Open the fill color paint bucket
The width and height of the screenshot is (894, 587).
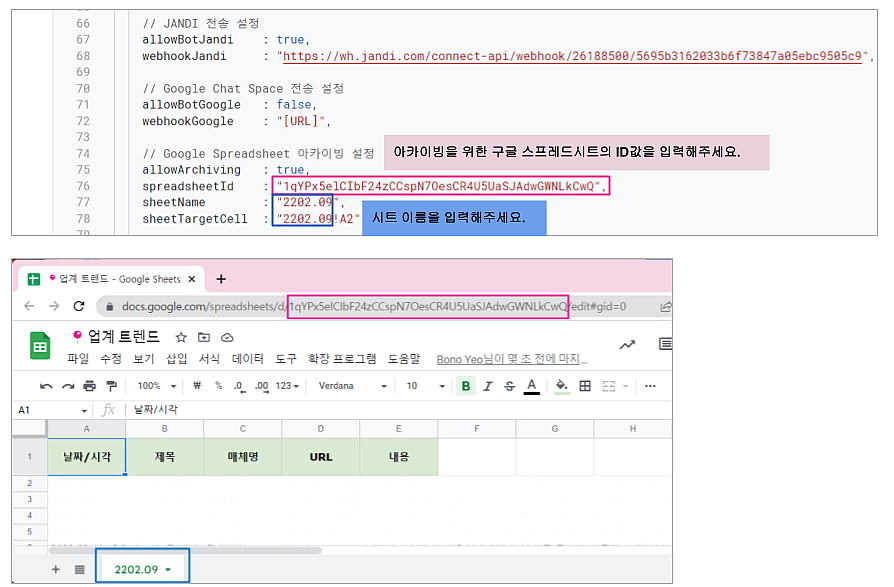point(561,386)
